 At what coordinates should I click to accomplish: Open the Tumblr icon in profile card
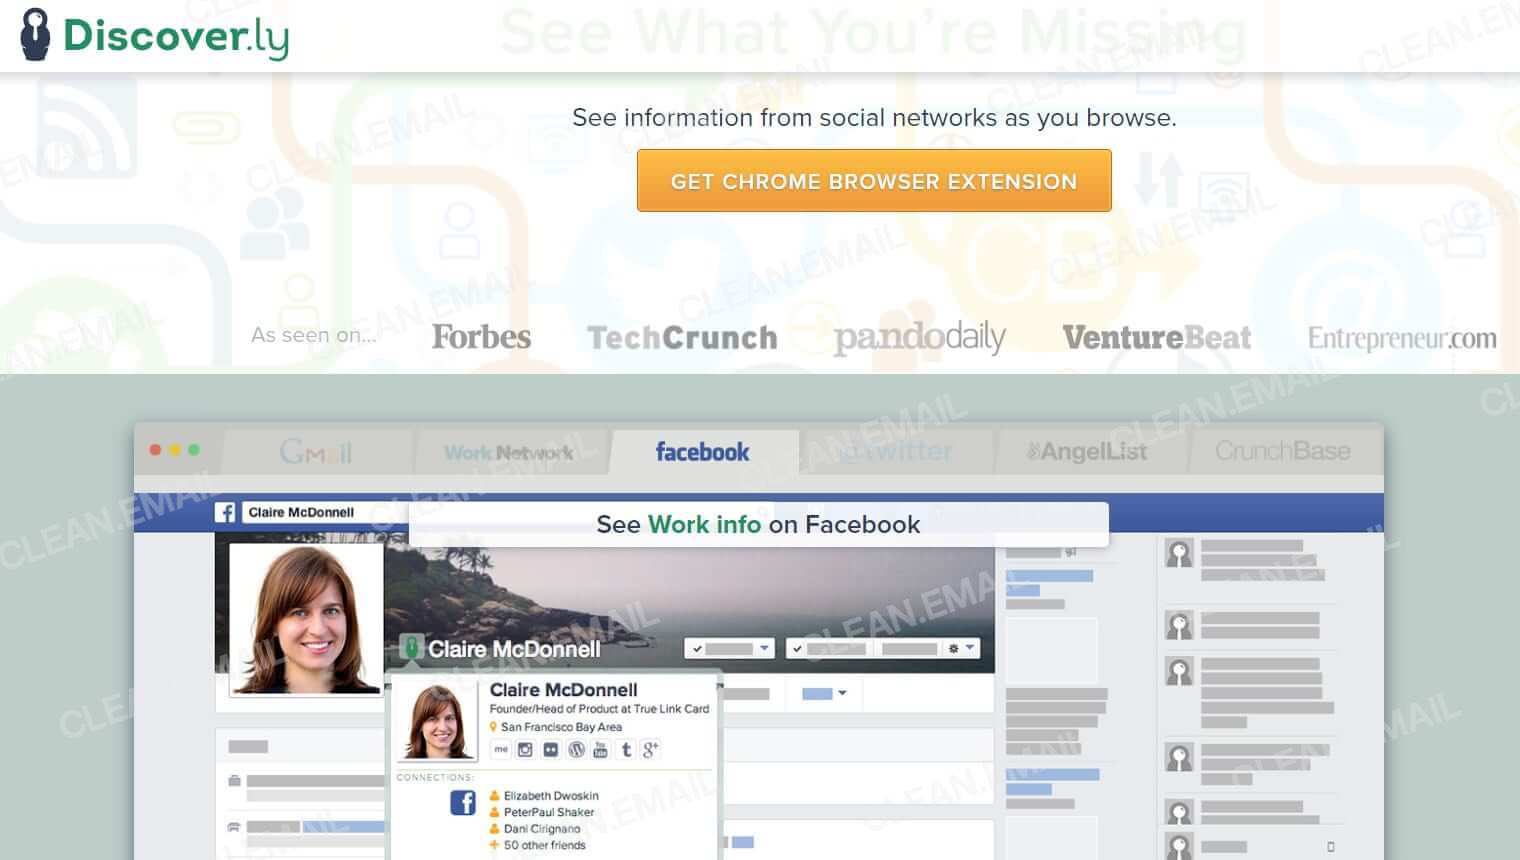[x=626, y=749]
